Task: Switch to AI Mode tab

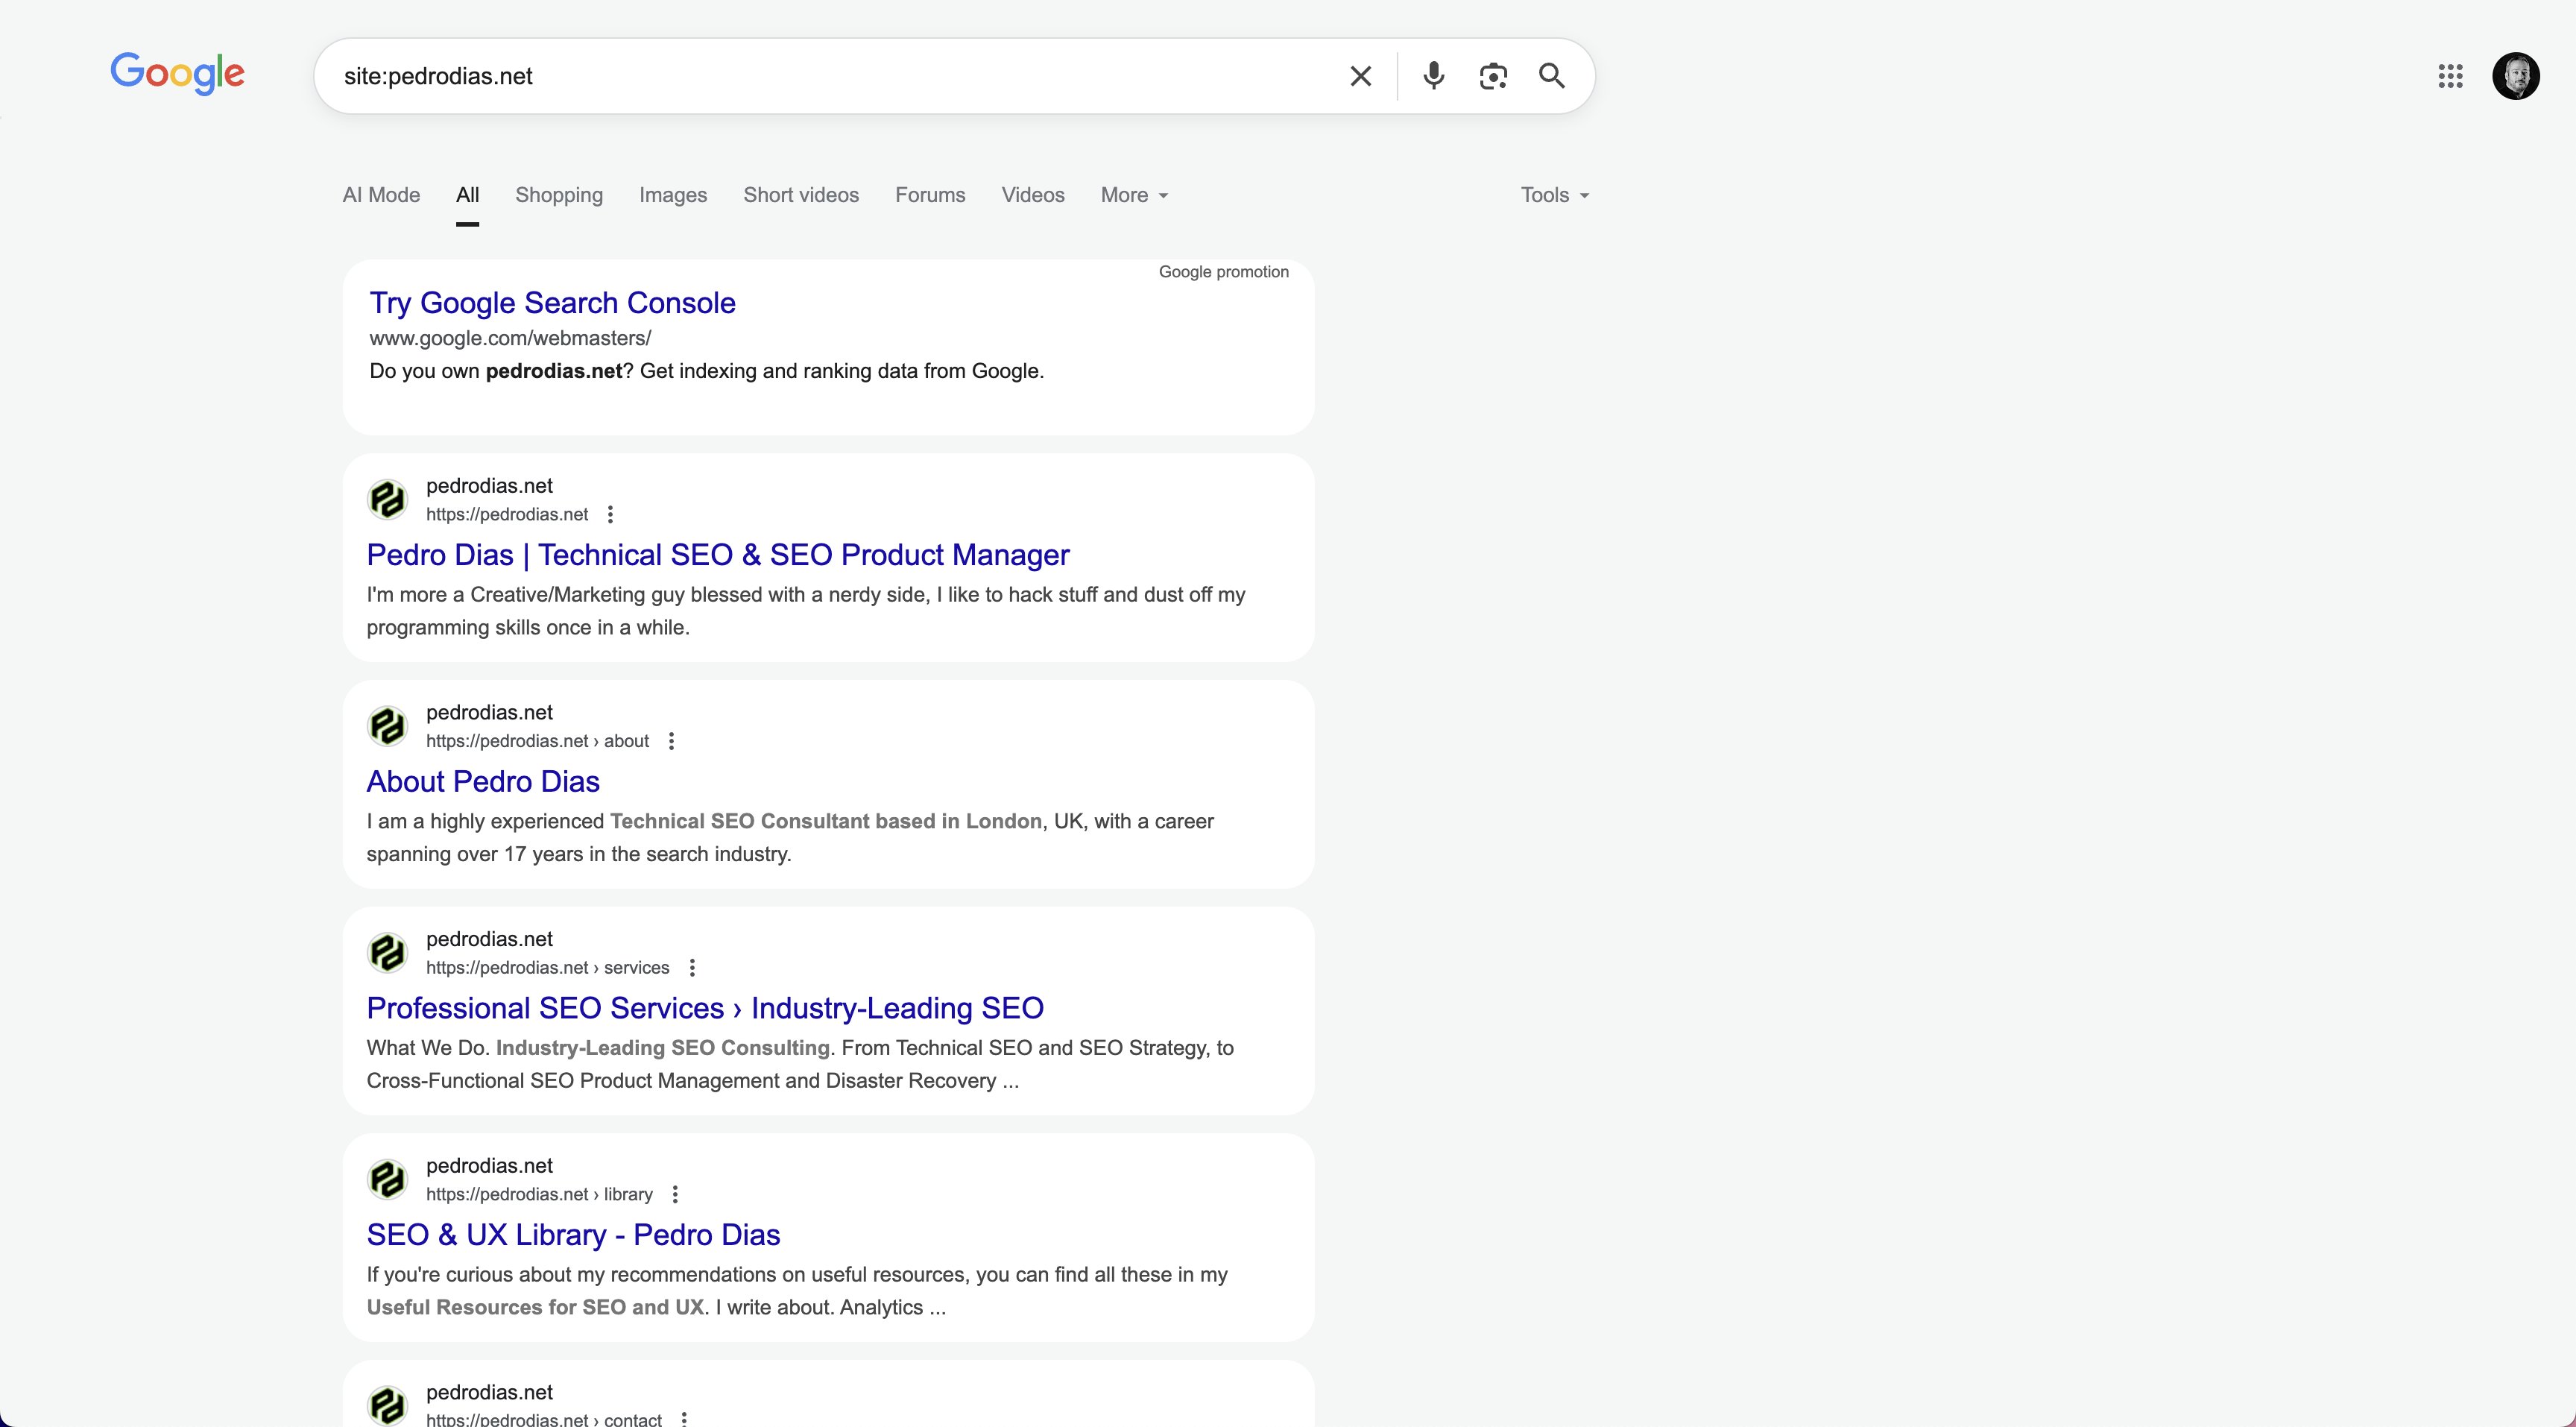Action: pyautogui.click(x=381, y=195)
